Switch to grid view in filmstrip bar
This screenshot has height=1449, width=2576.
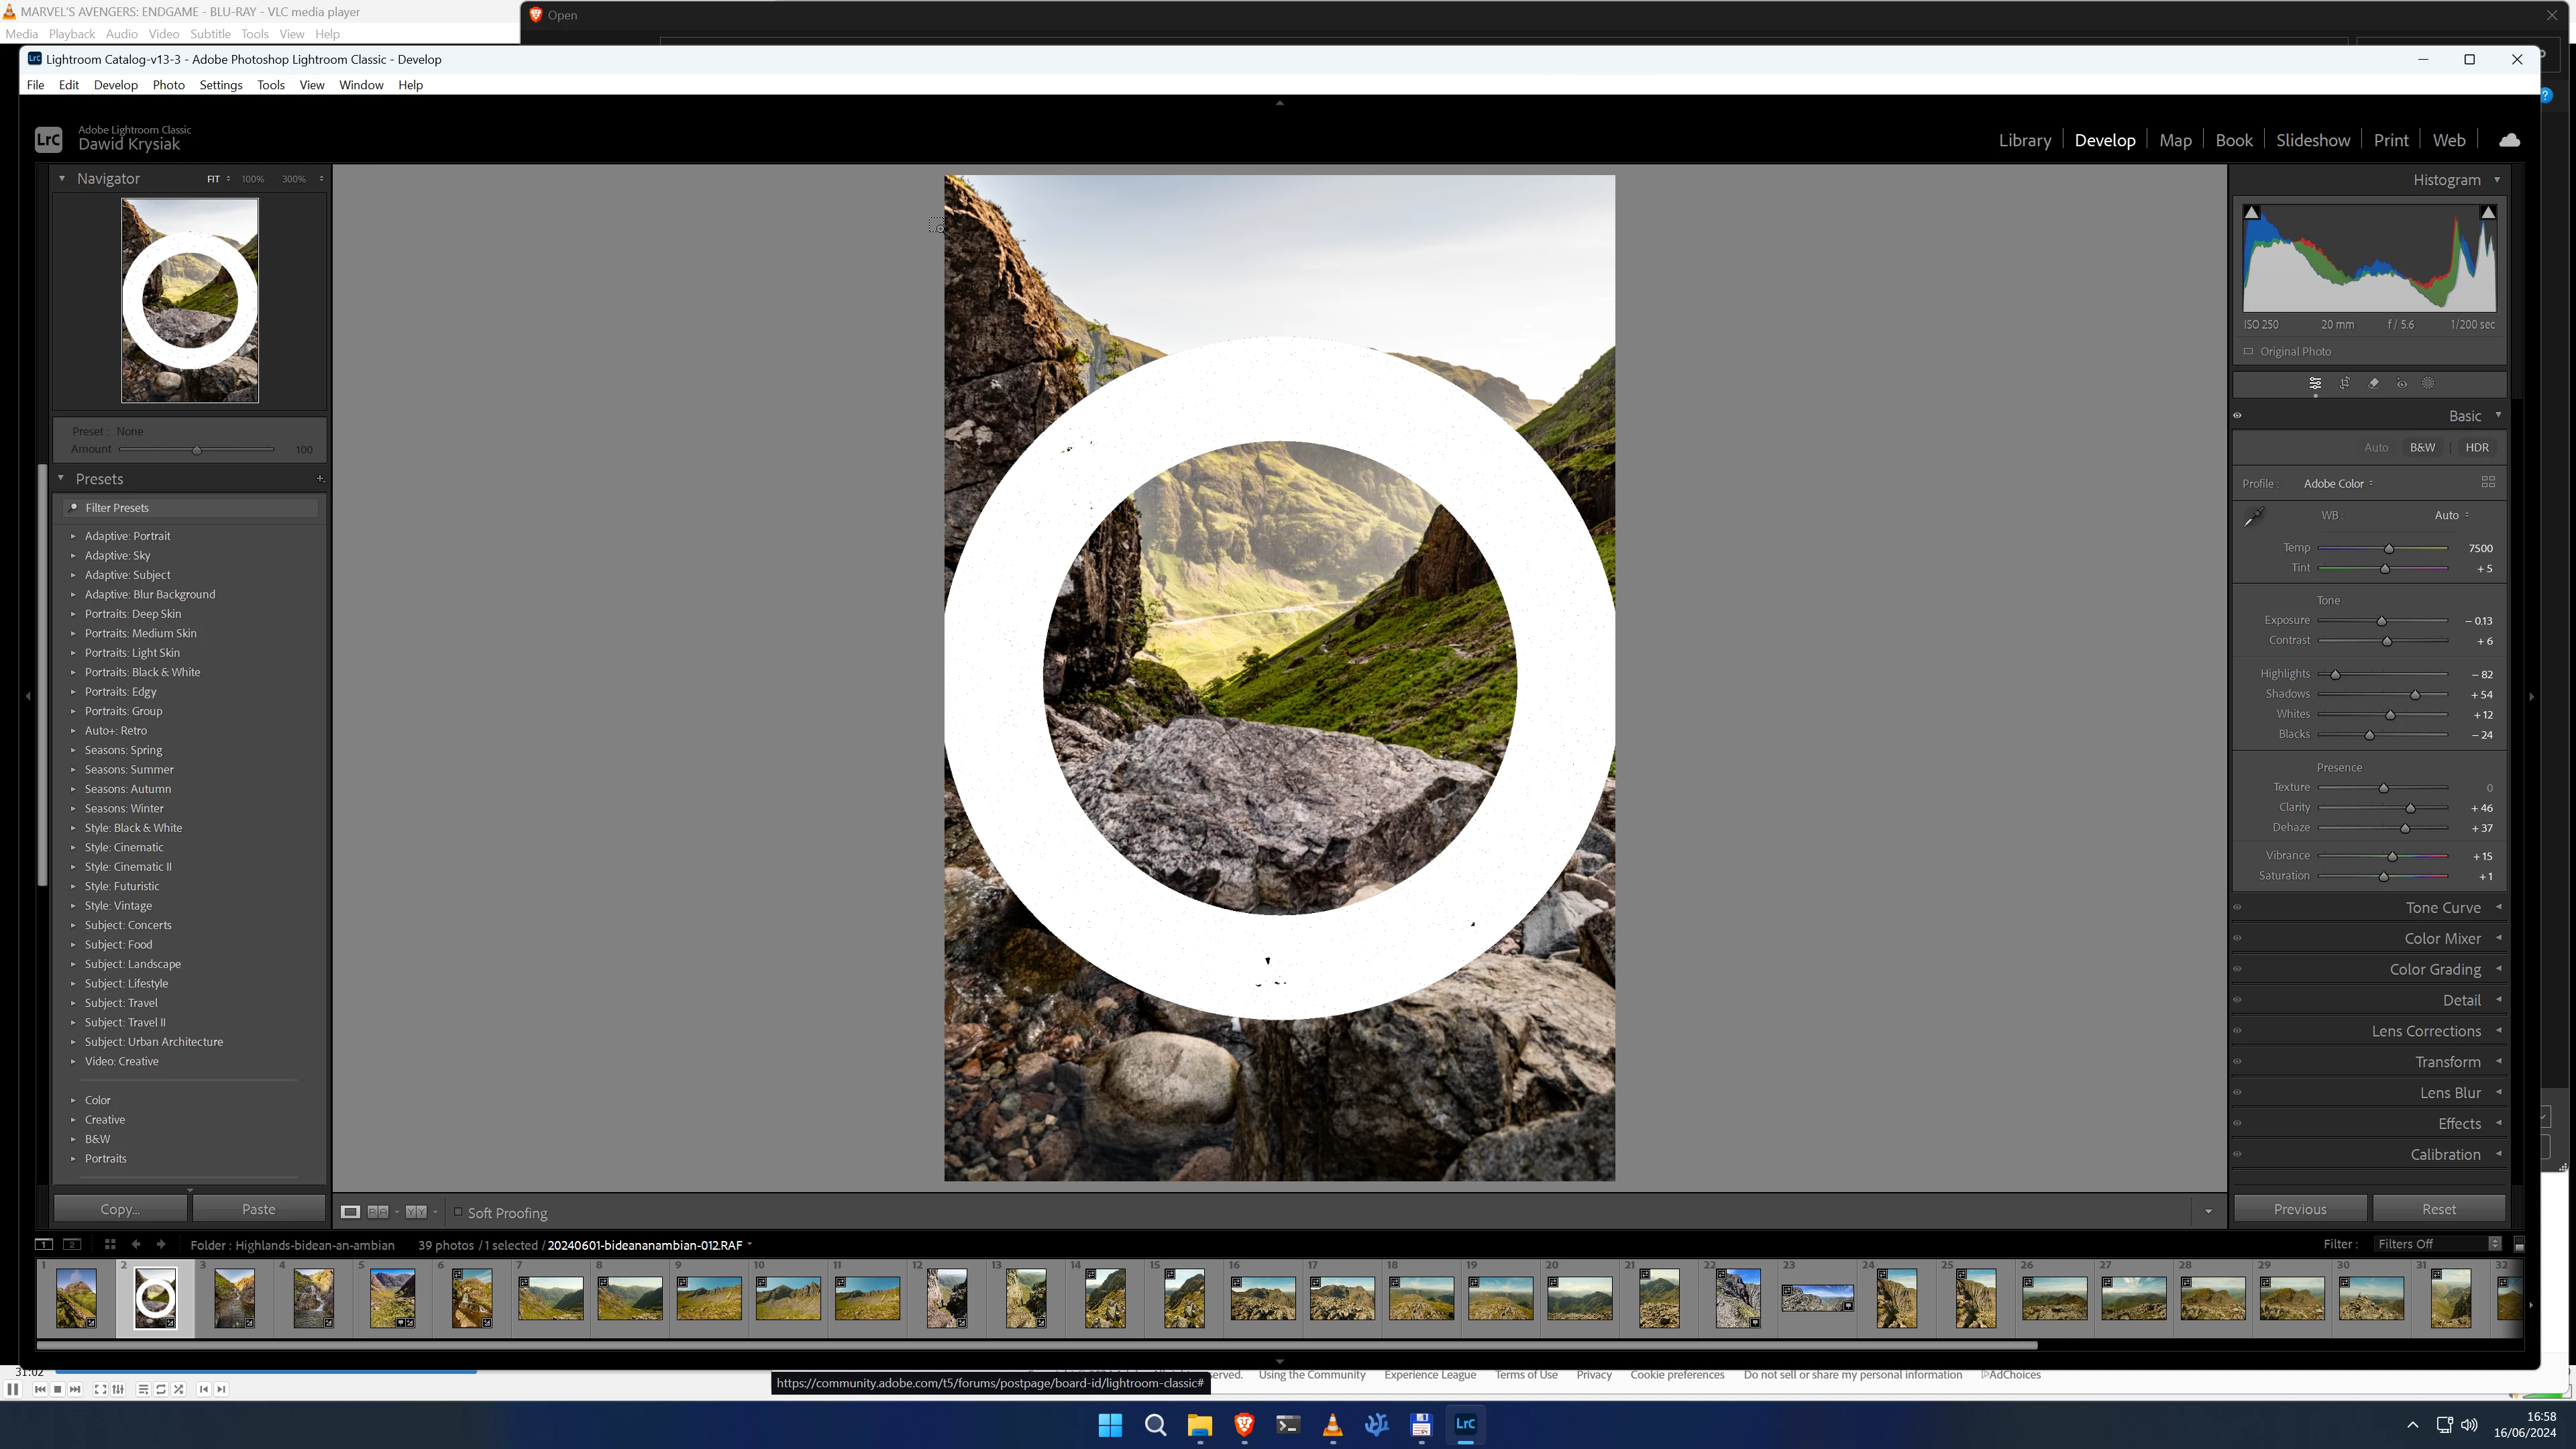(110, 1244)
